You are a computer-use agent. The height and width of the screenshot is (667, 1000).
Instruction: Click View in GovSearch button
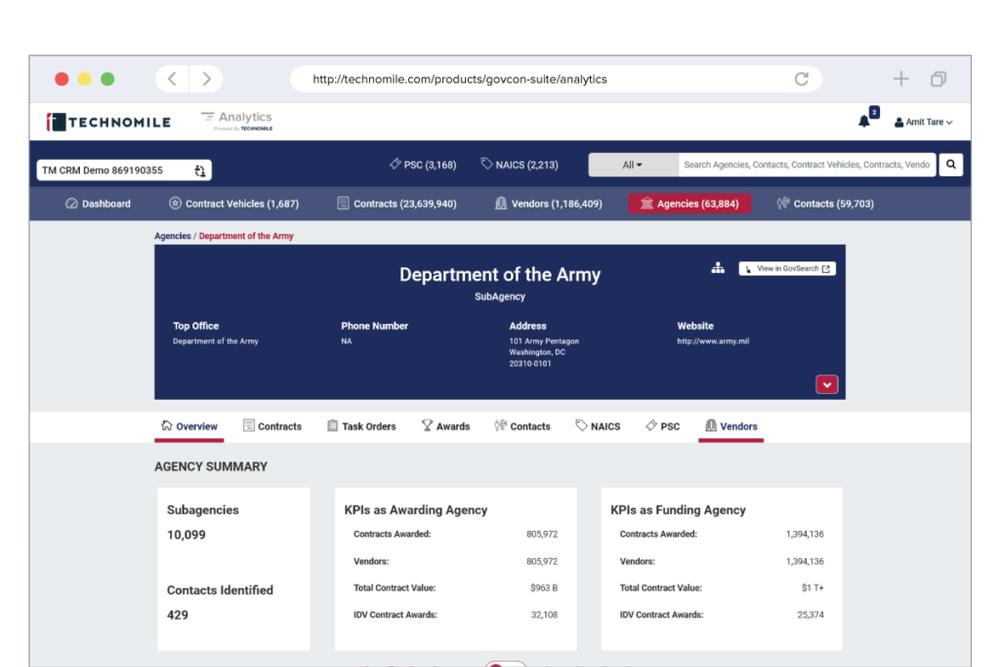pos(787,268)
